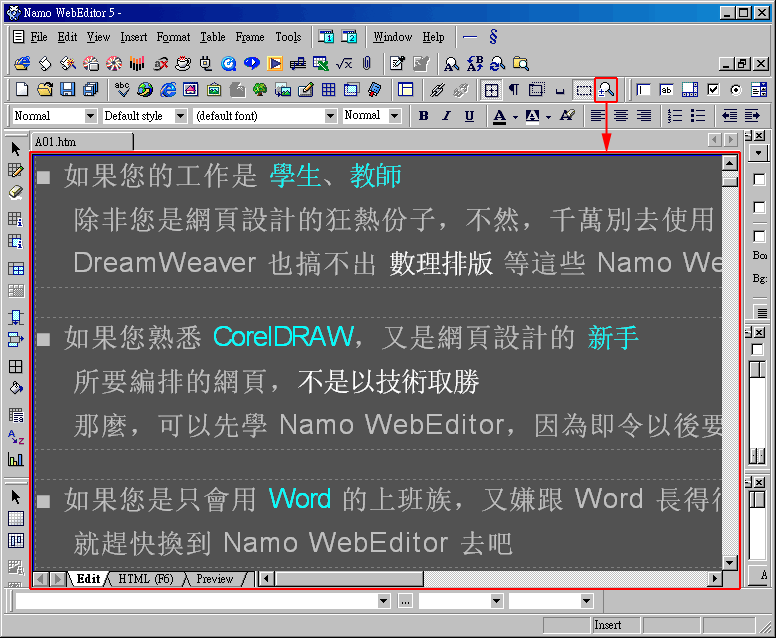
Task: Click the Find magnifier icon in second toolbar
Action: [451, 63]
